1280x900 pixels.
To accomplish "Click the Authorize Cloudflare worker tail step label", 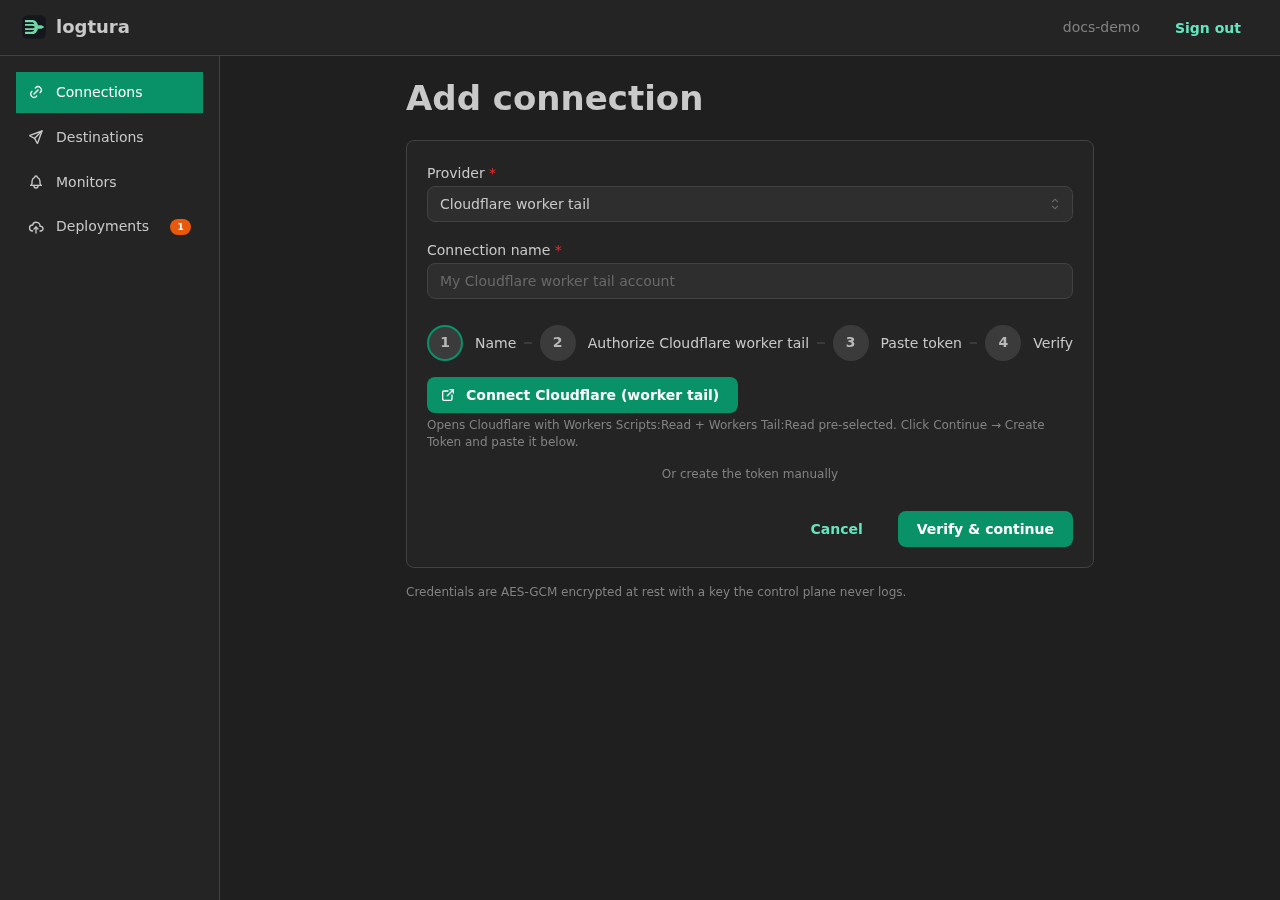I will 698,343.
